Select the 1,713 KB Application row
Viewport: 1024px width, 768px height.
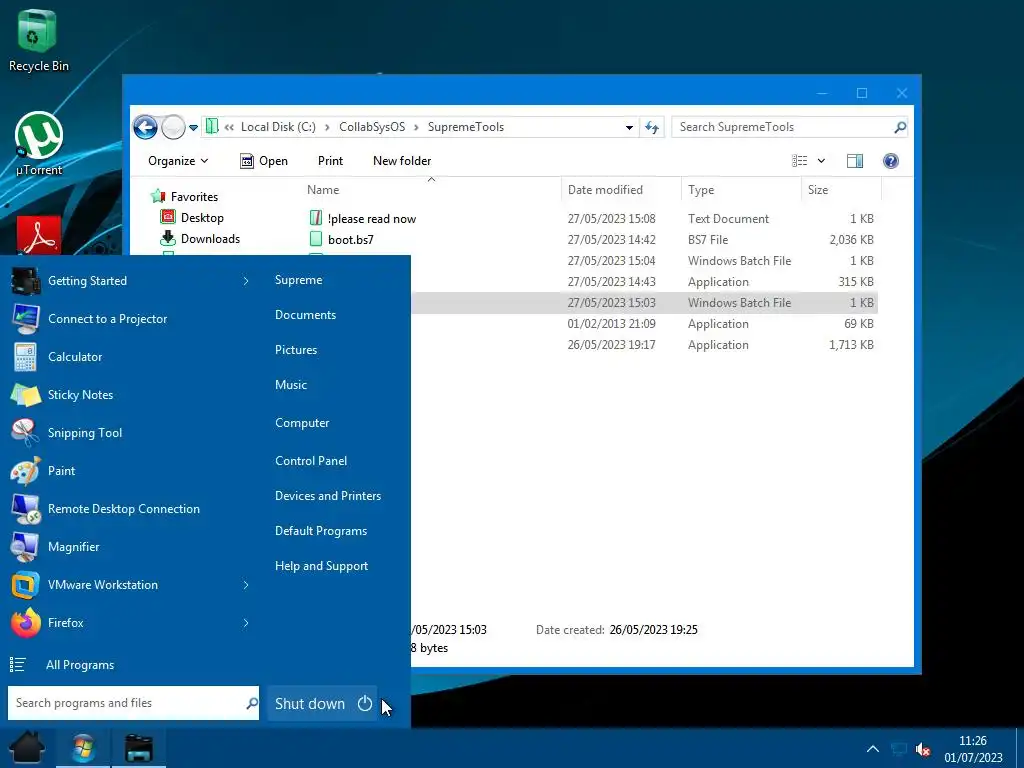(644, 345)
